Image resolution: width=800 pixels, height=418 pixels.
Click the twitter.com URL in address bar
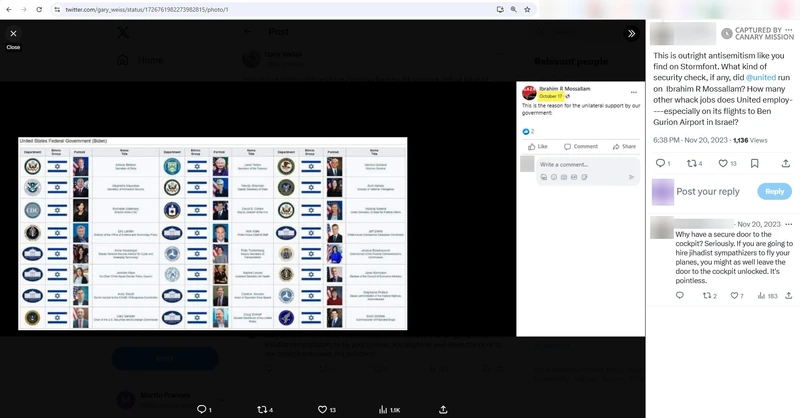(147, 9)
